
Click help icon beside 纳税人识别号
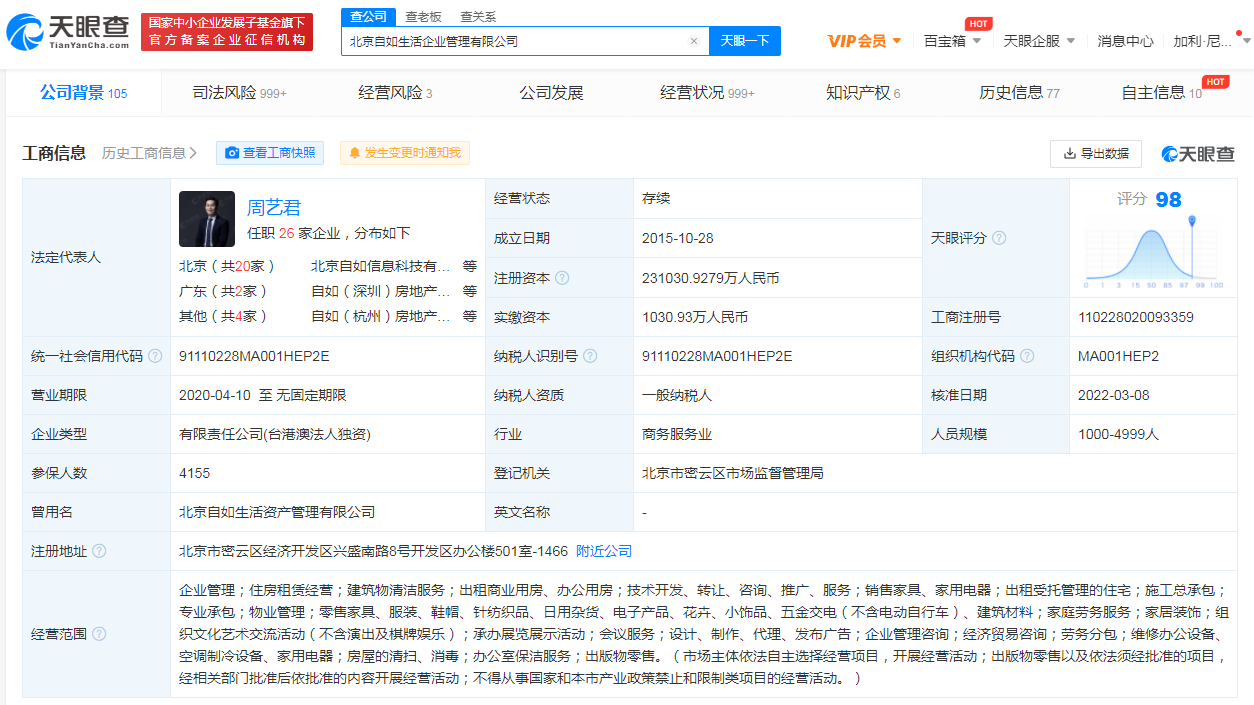tap(590, 356)
